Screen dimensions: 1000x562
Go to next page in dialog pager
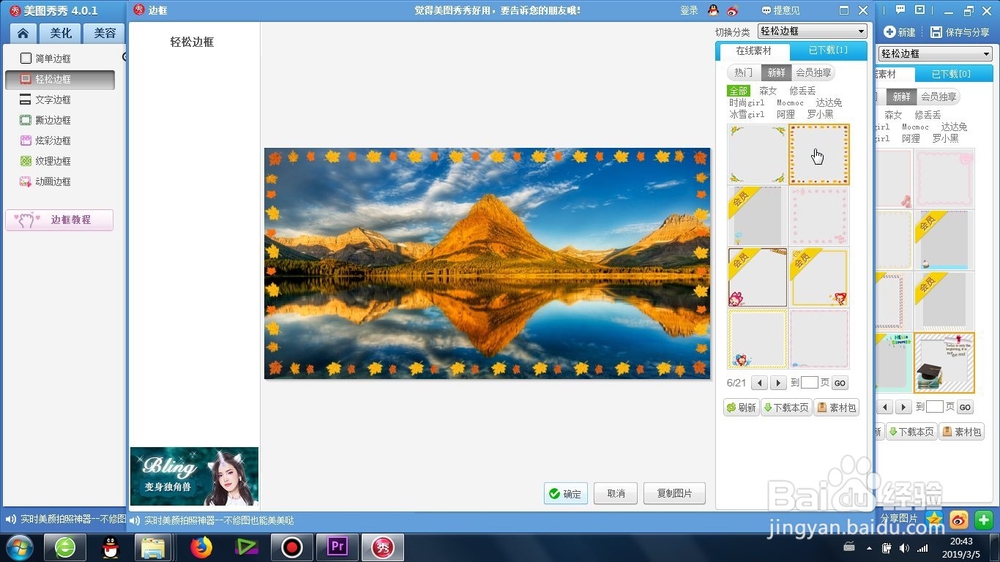[x=777, y=383]
